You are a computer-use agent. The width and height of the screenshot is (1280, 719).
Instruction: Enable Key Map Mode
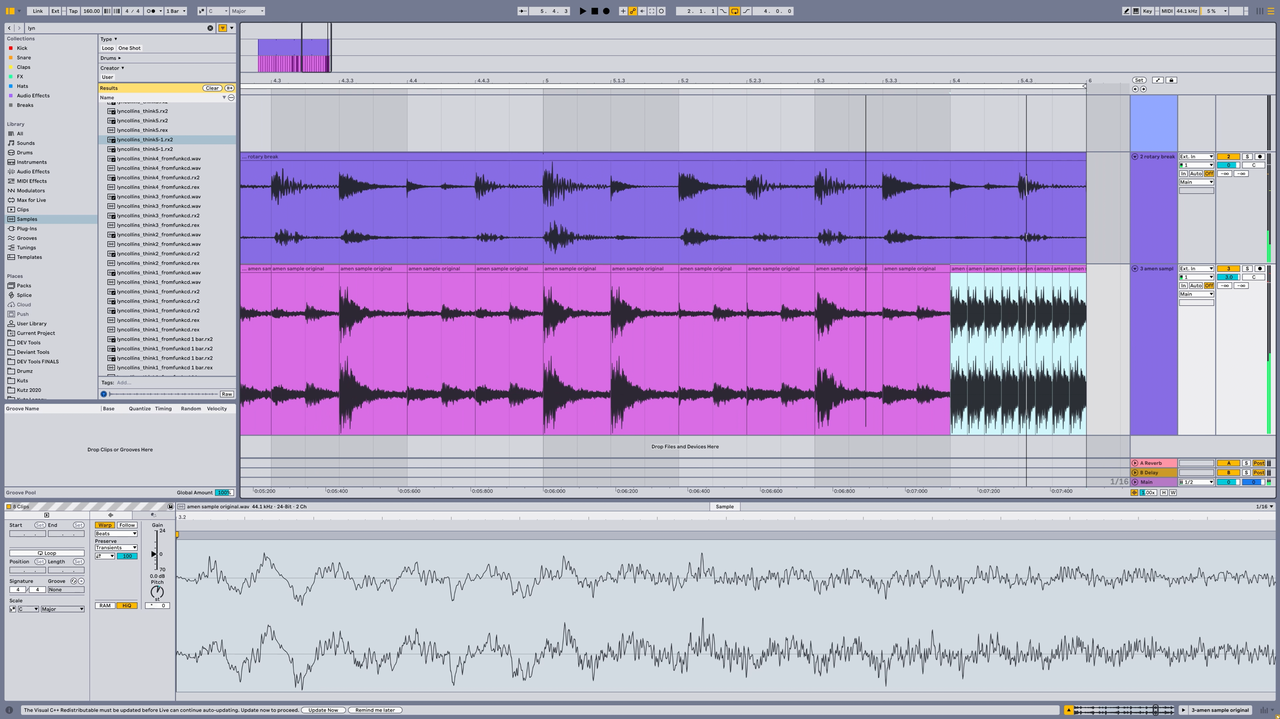pyautogui.click(x=1148, y=11)
